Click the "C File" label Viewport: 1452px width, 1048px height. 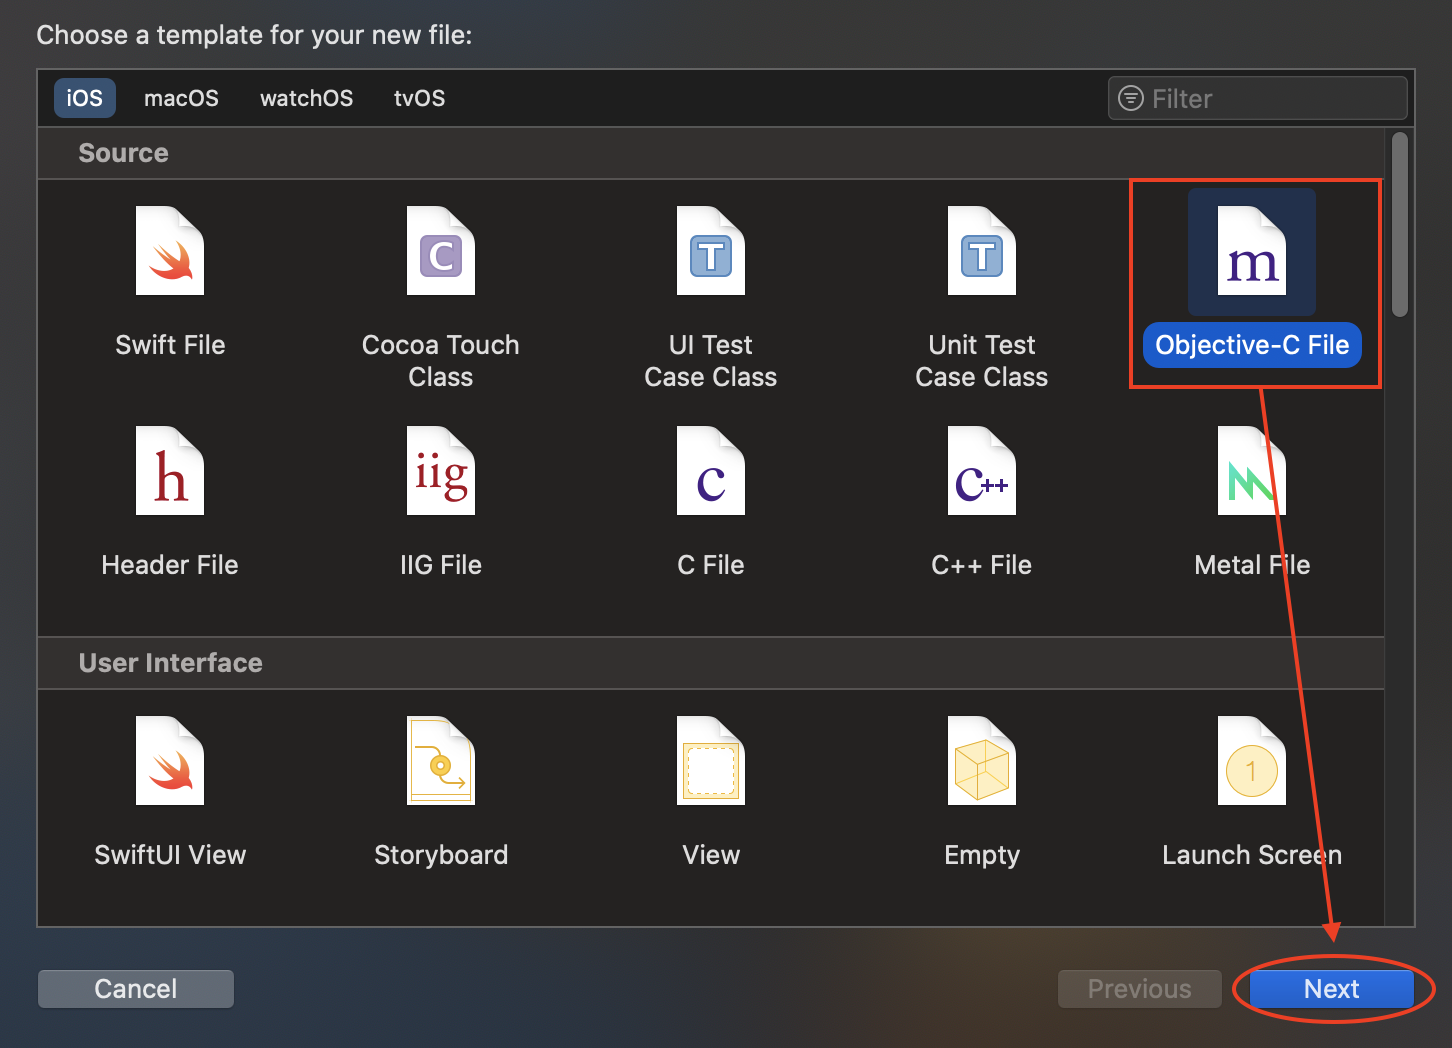tap(711, 565)
